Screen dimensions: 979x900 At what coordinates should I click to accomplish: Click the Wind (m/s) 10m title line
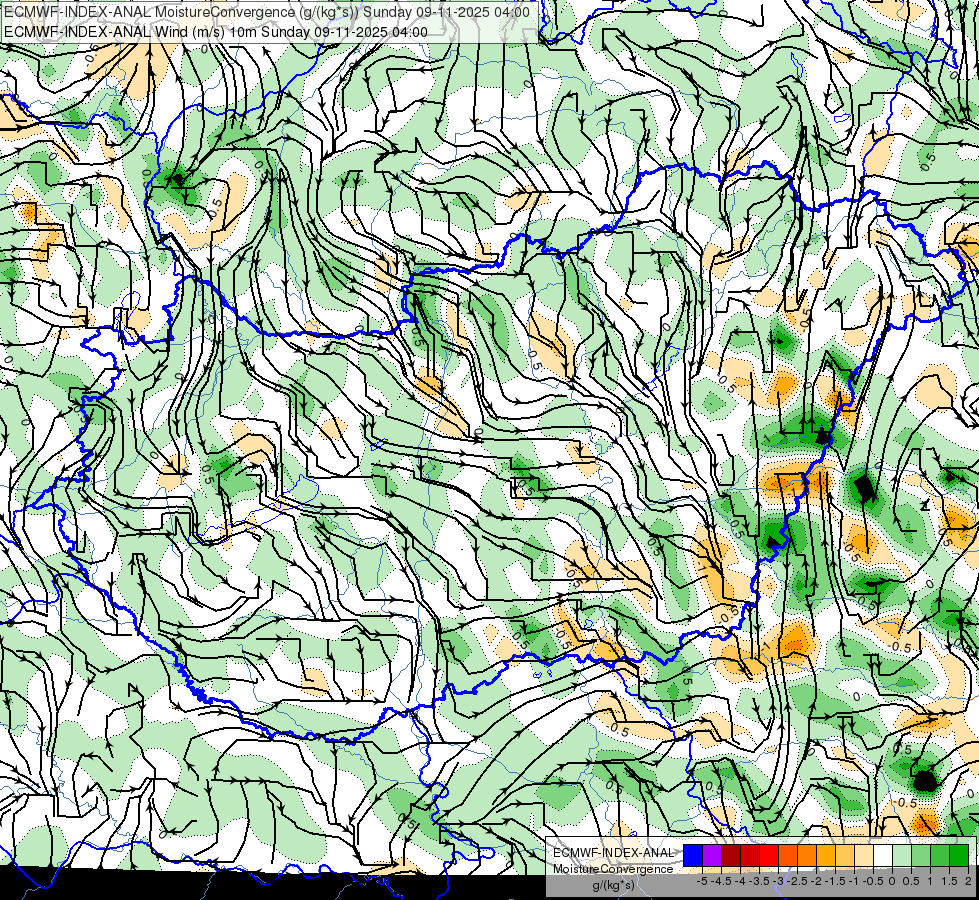(216, 32)
